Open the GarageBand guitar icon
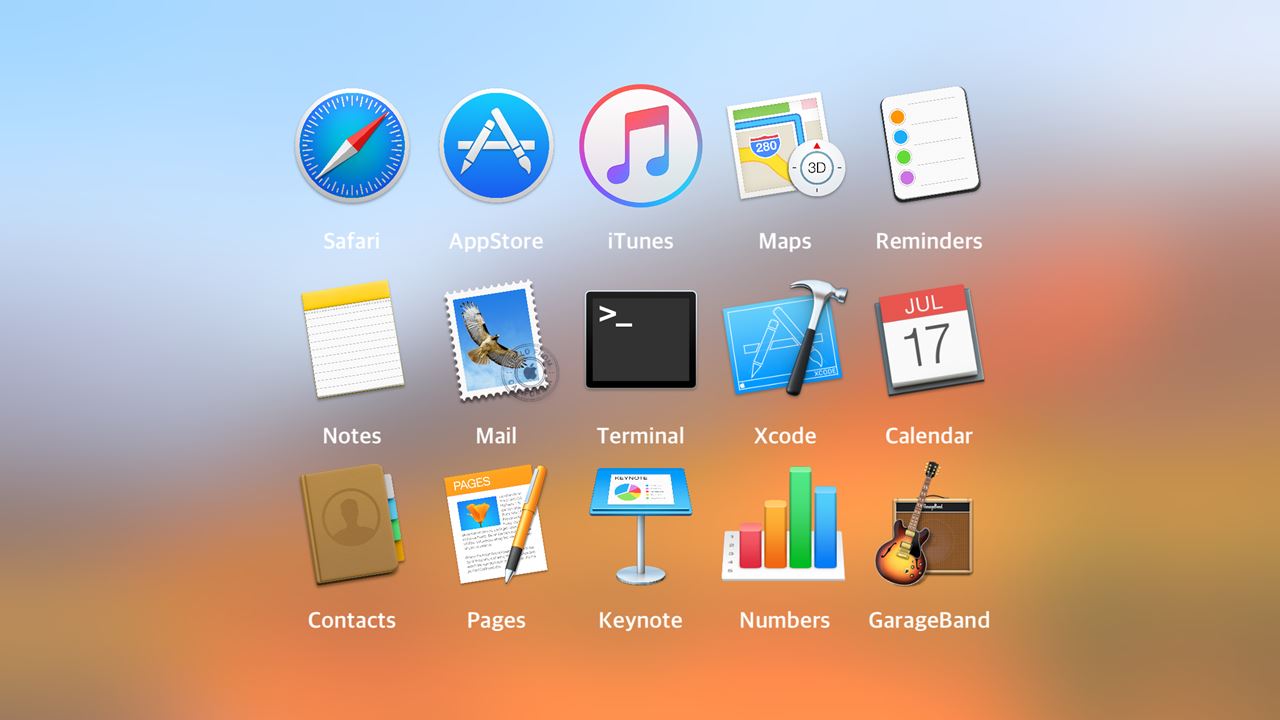 click(924, 524)
